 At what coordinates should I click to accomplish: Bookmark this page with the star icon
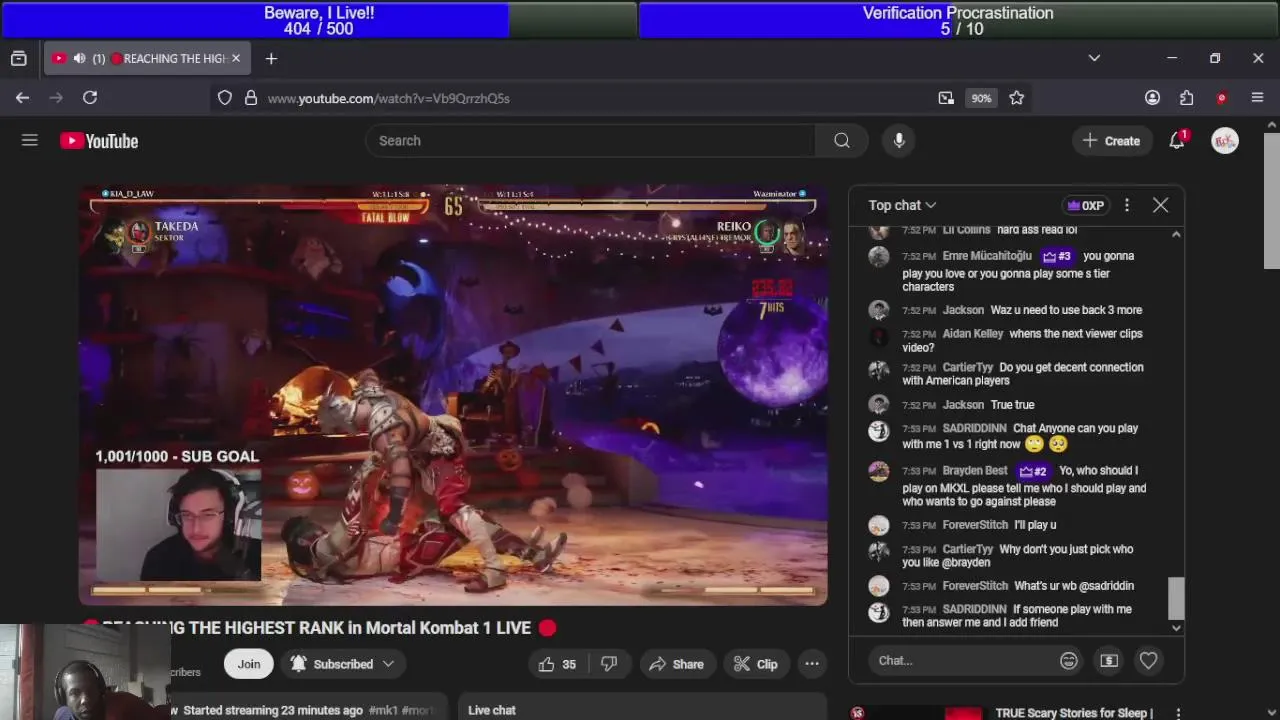(x=1017, y=98)
